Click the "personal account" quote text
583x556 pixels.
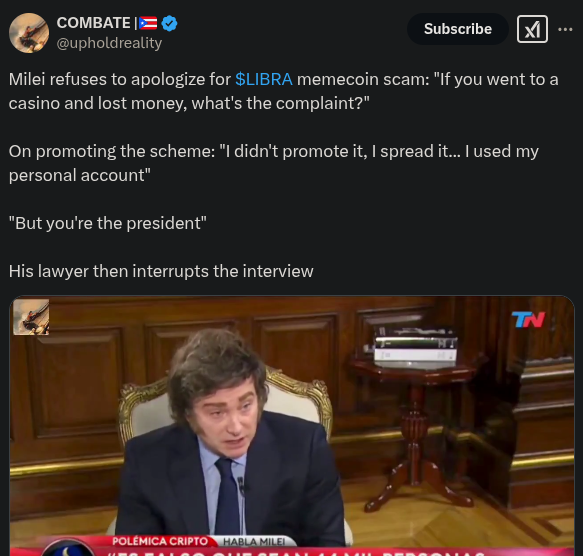(x=80, y=175)
